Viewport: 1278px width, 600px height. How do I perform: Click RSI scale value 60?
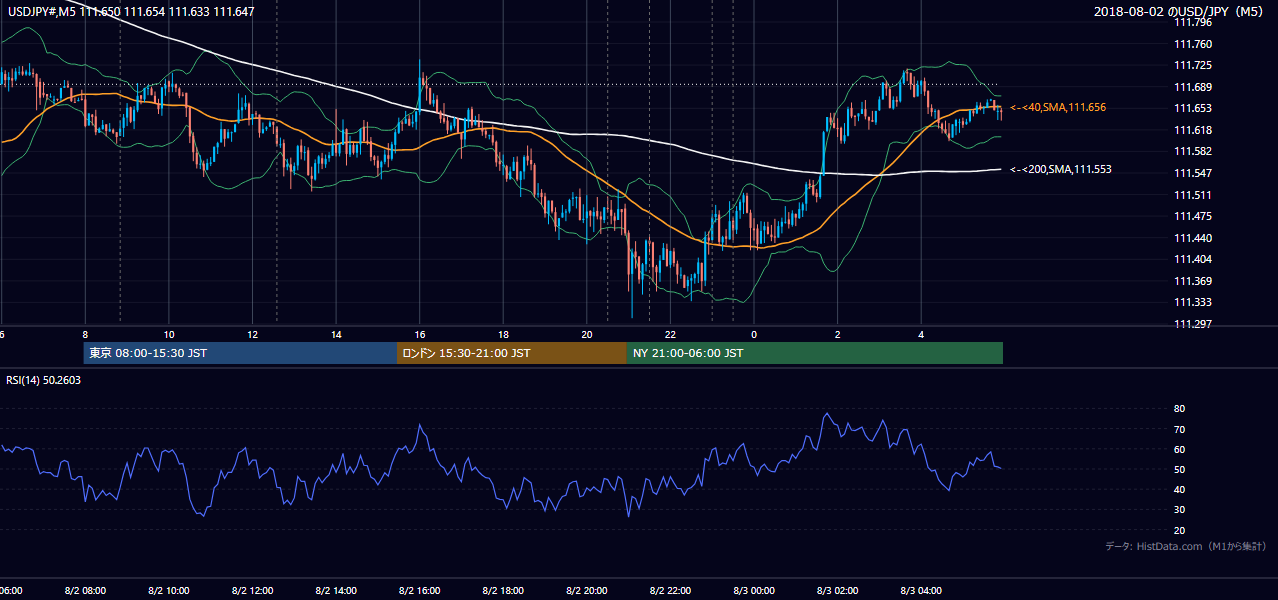tap(1179, 449)
